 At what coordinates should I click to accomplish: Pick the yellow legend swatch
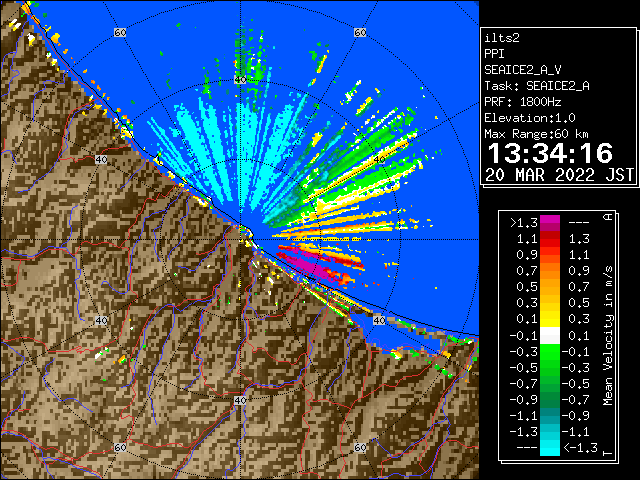point(550,319)
